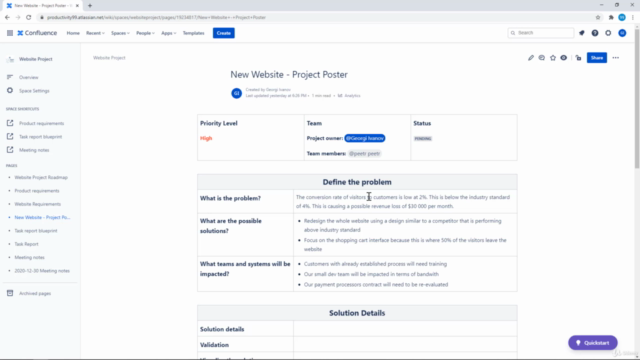The image size is (640, 360).
Task: Open Task Report page in sidebar
Action: click(26, 244)
